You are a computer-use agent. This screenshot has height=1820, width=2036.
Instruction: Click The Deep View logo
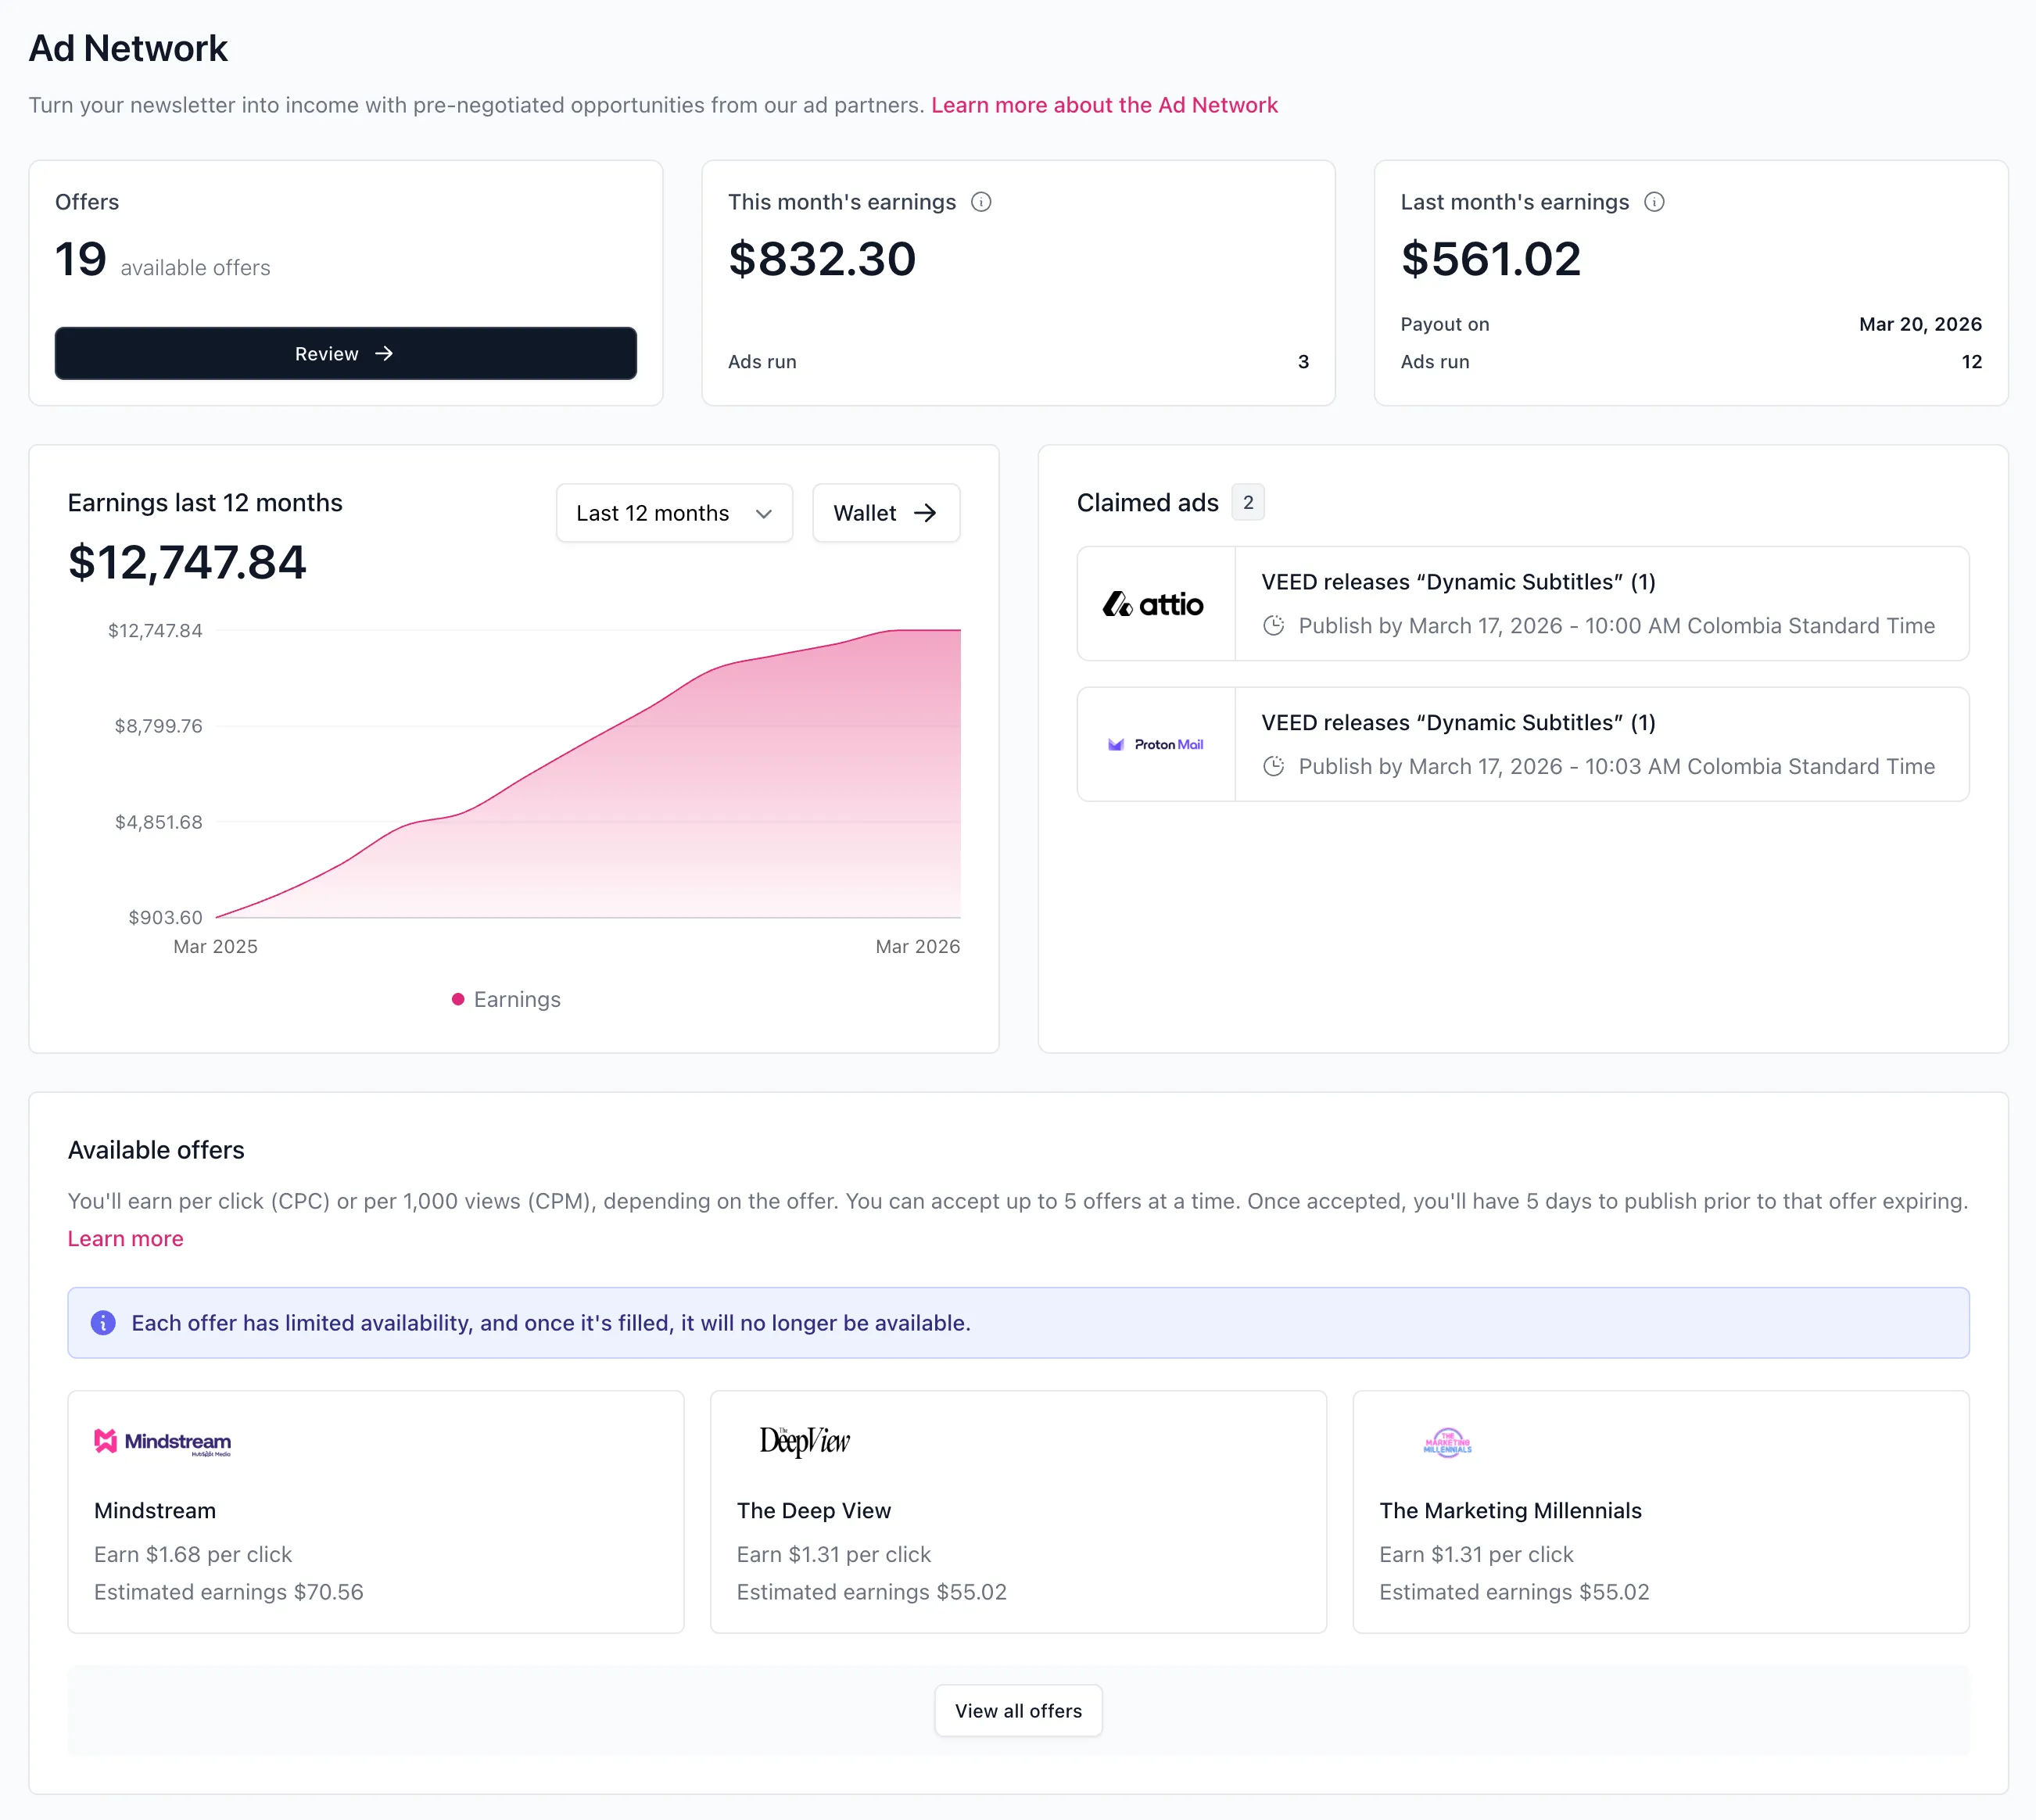click(x=804, y=1441)
